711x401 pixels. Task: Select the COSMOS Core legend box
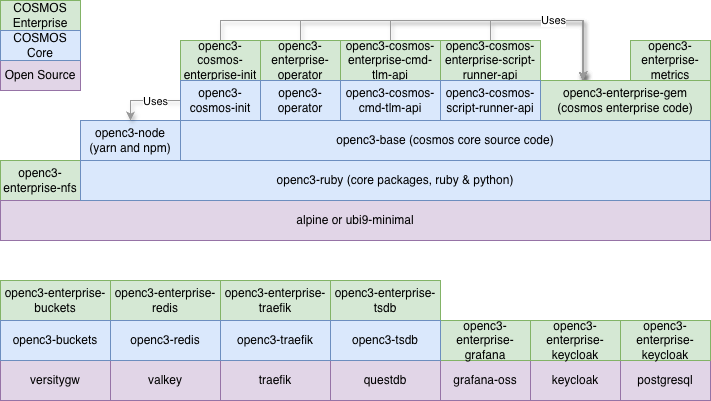(40, 45)
